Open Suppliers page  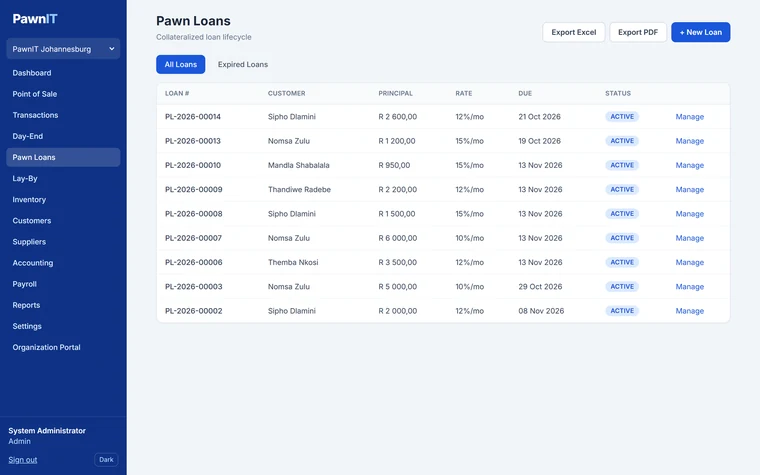(x=29, y=242)
